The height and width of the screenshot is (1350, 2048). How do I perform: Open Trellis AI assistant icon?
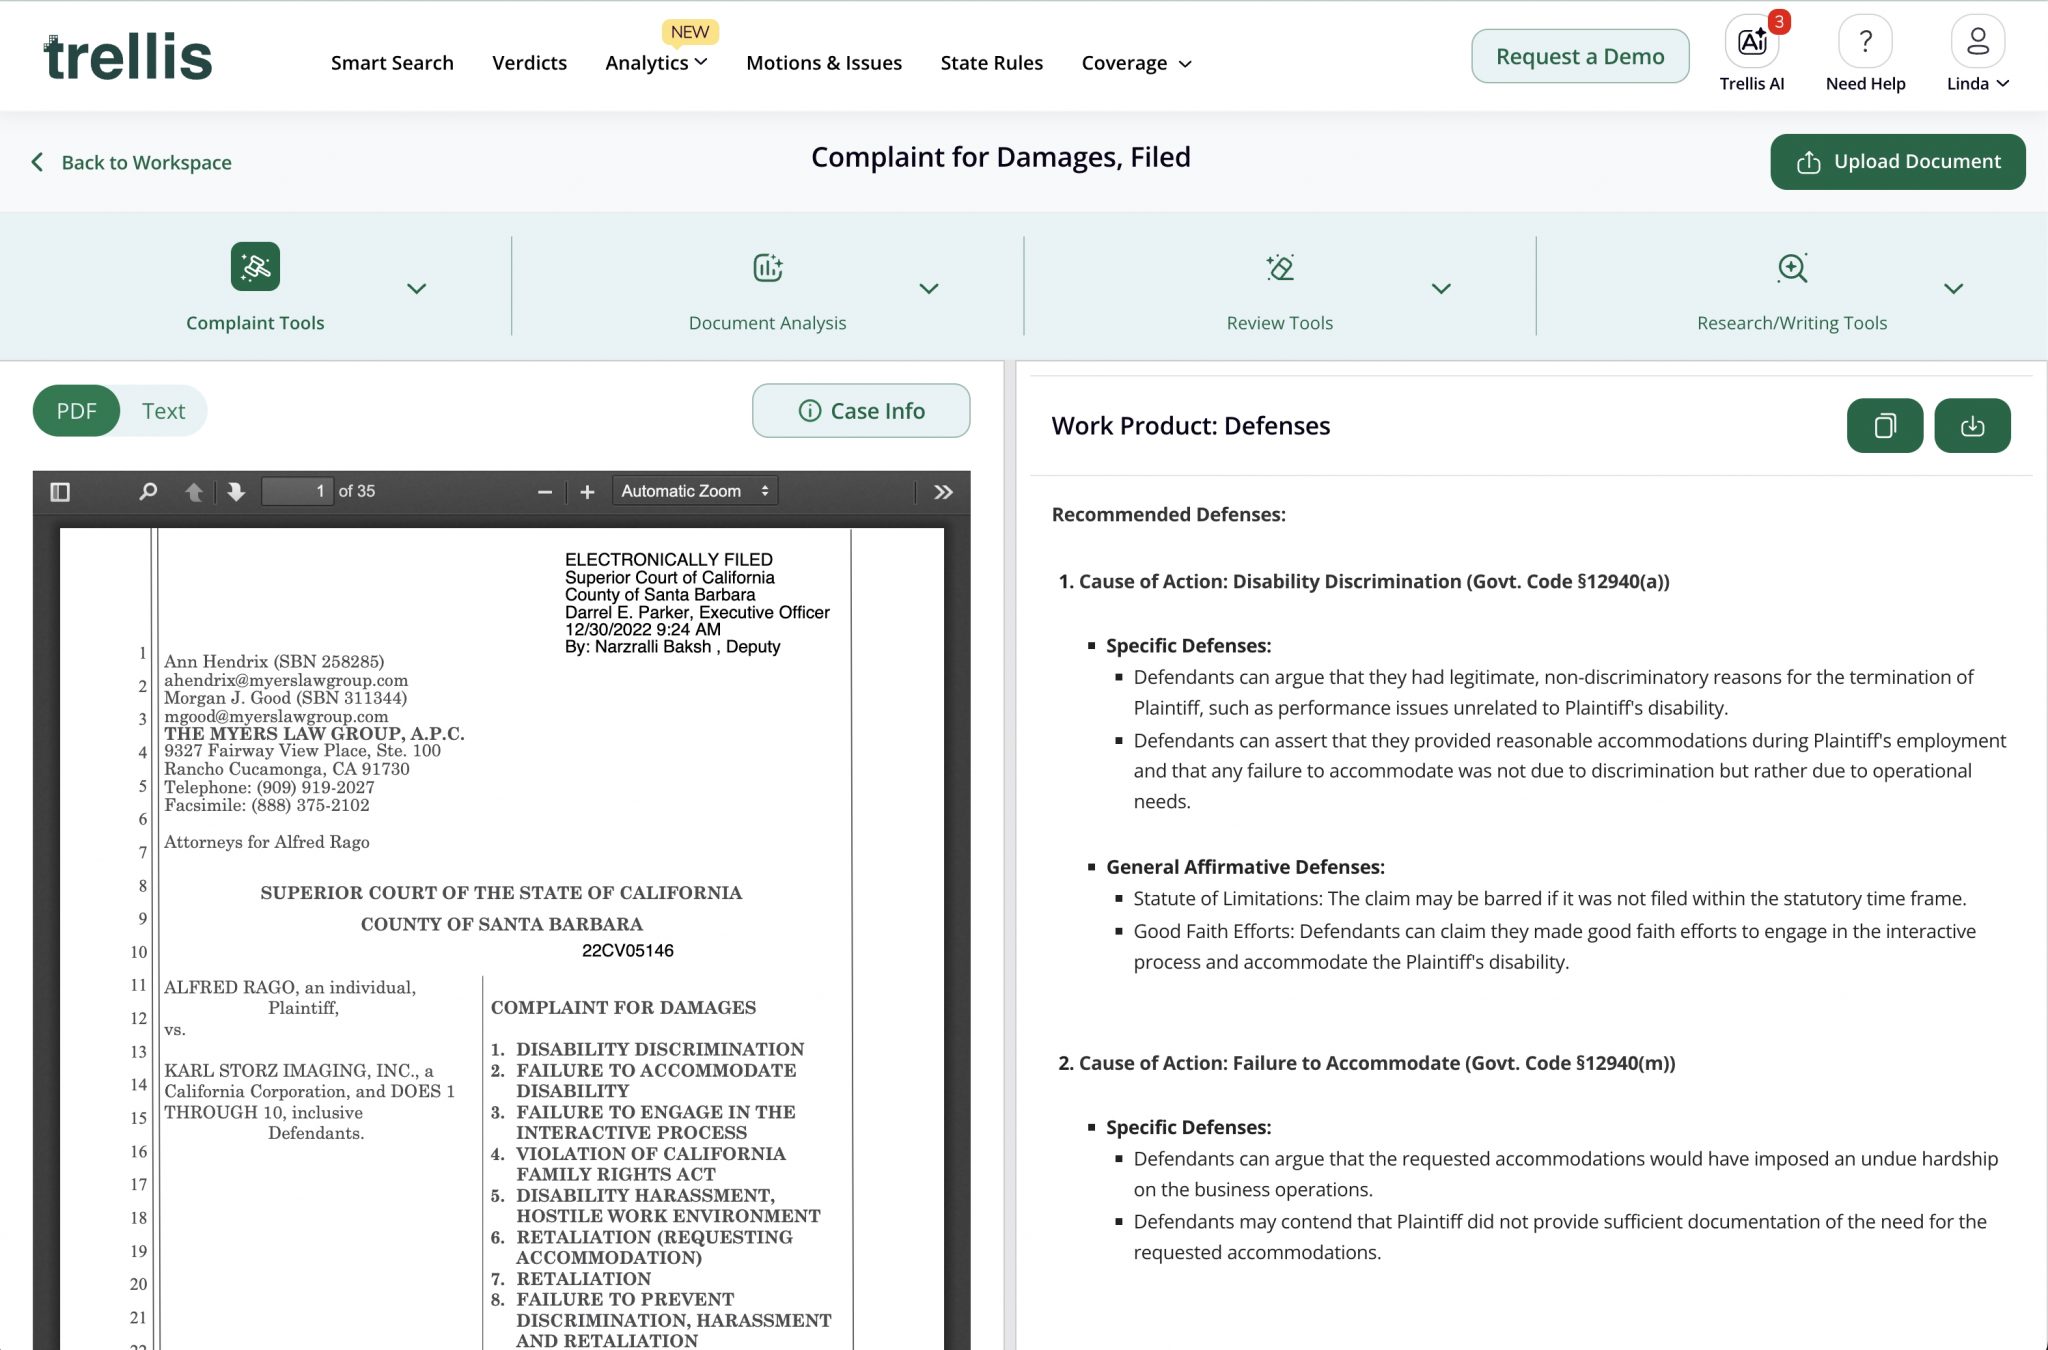(x=1752, y=41)
